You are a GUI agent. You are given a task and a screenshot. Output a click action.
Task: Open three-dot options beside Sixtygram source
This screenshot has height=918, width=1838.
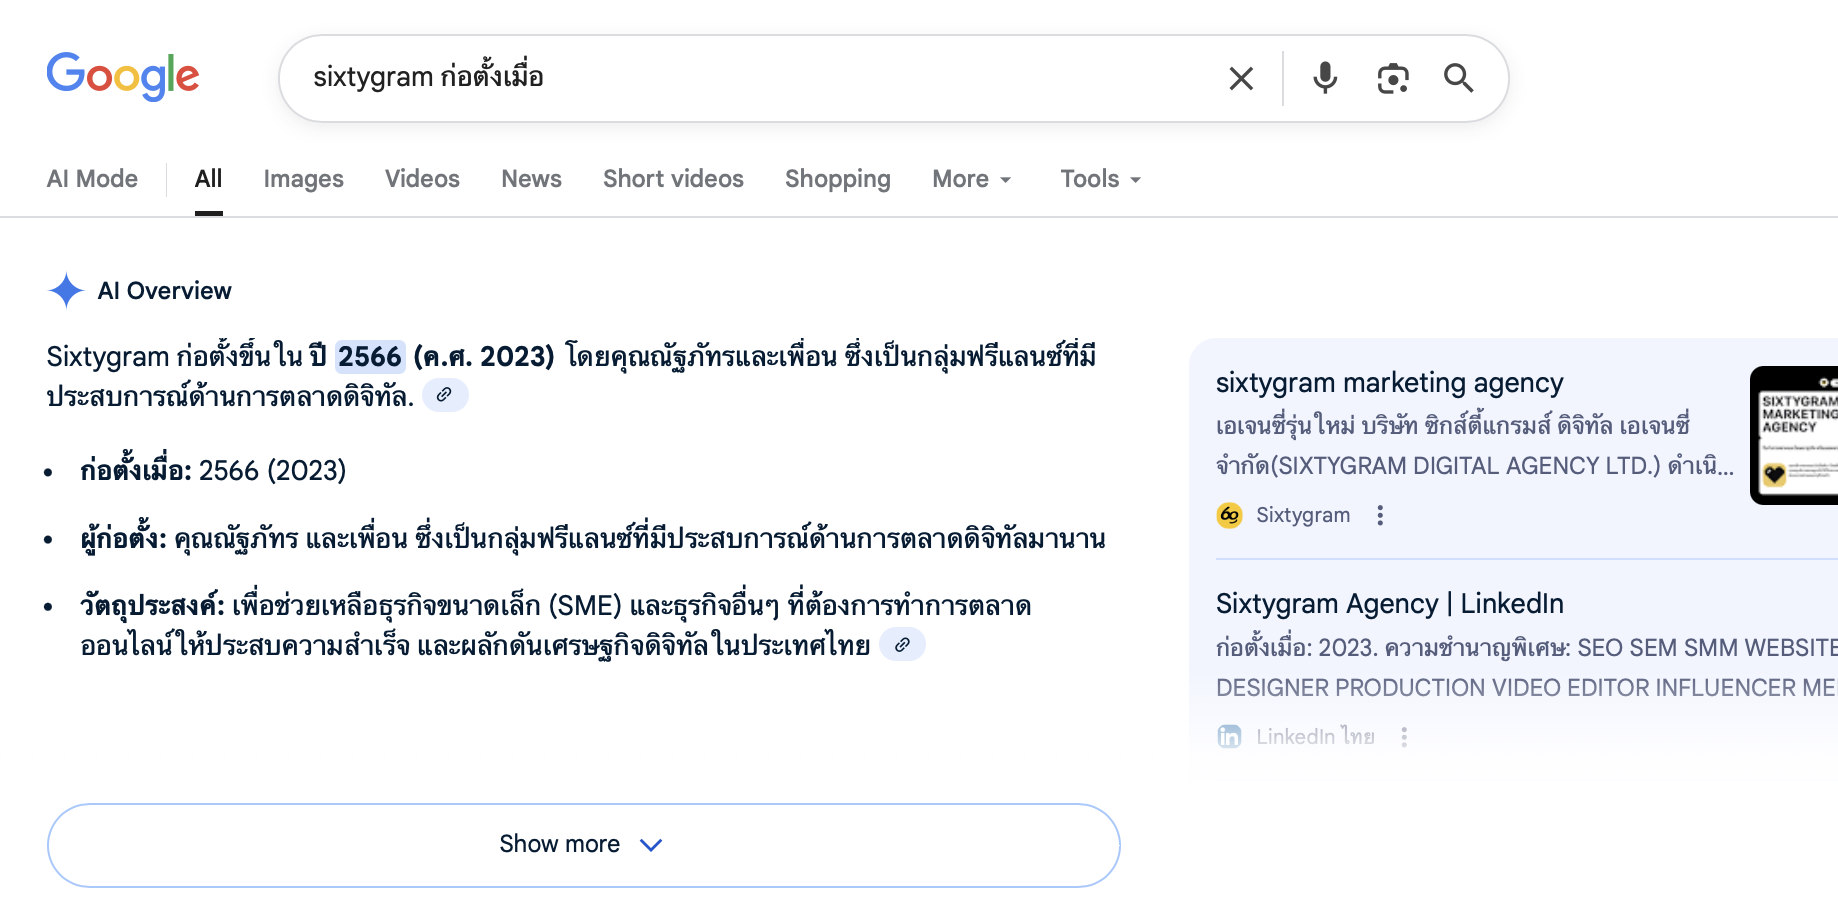1380,515
